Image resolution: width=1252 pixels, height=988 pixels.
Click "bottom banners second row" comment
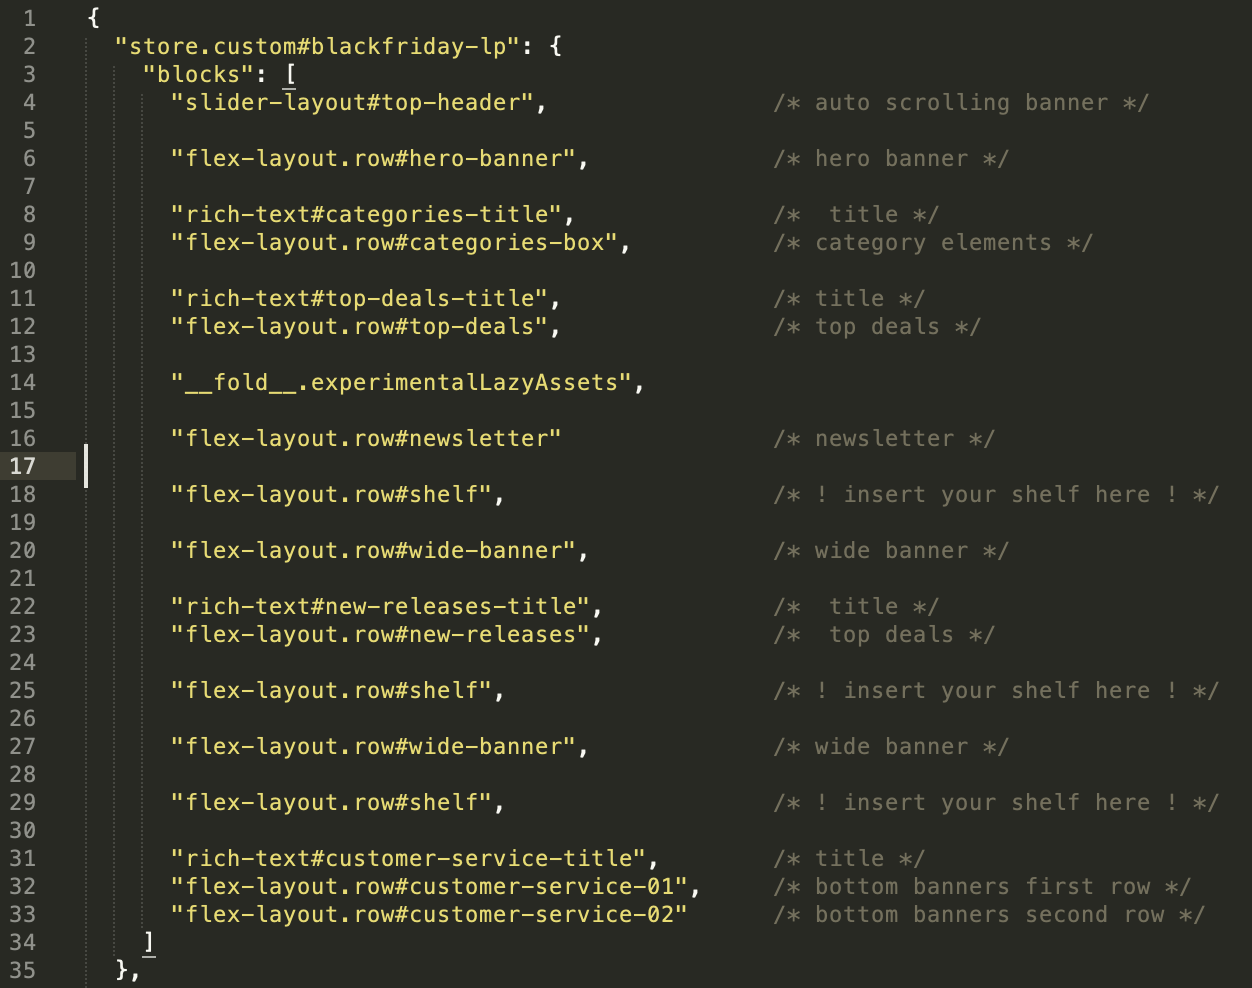point(989,914)
